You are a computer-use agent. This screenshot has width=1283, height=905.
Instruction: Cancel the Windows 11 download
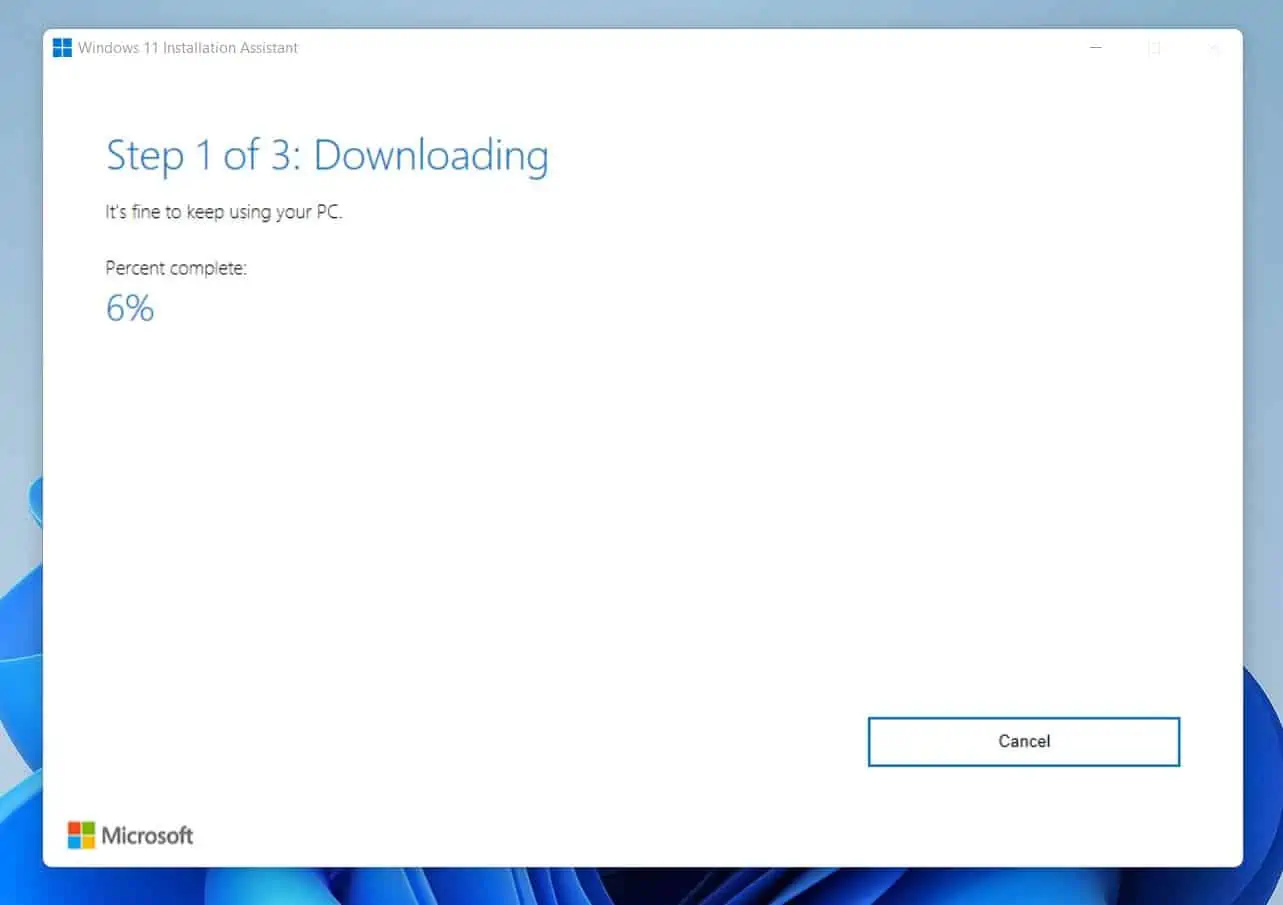point(1024,742)
